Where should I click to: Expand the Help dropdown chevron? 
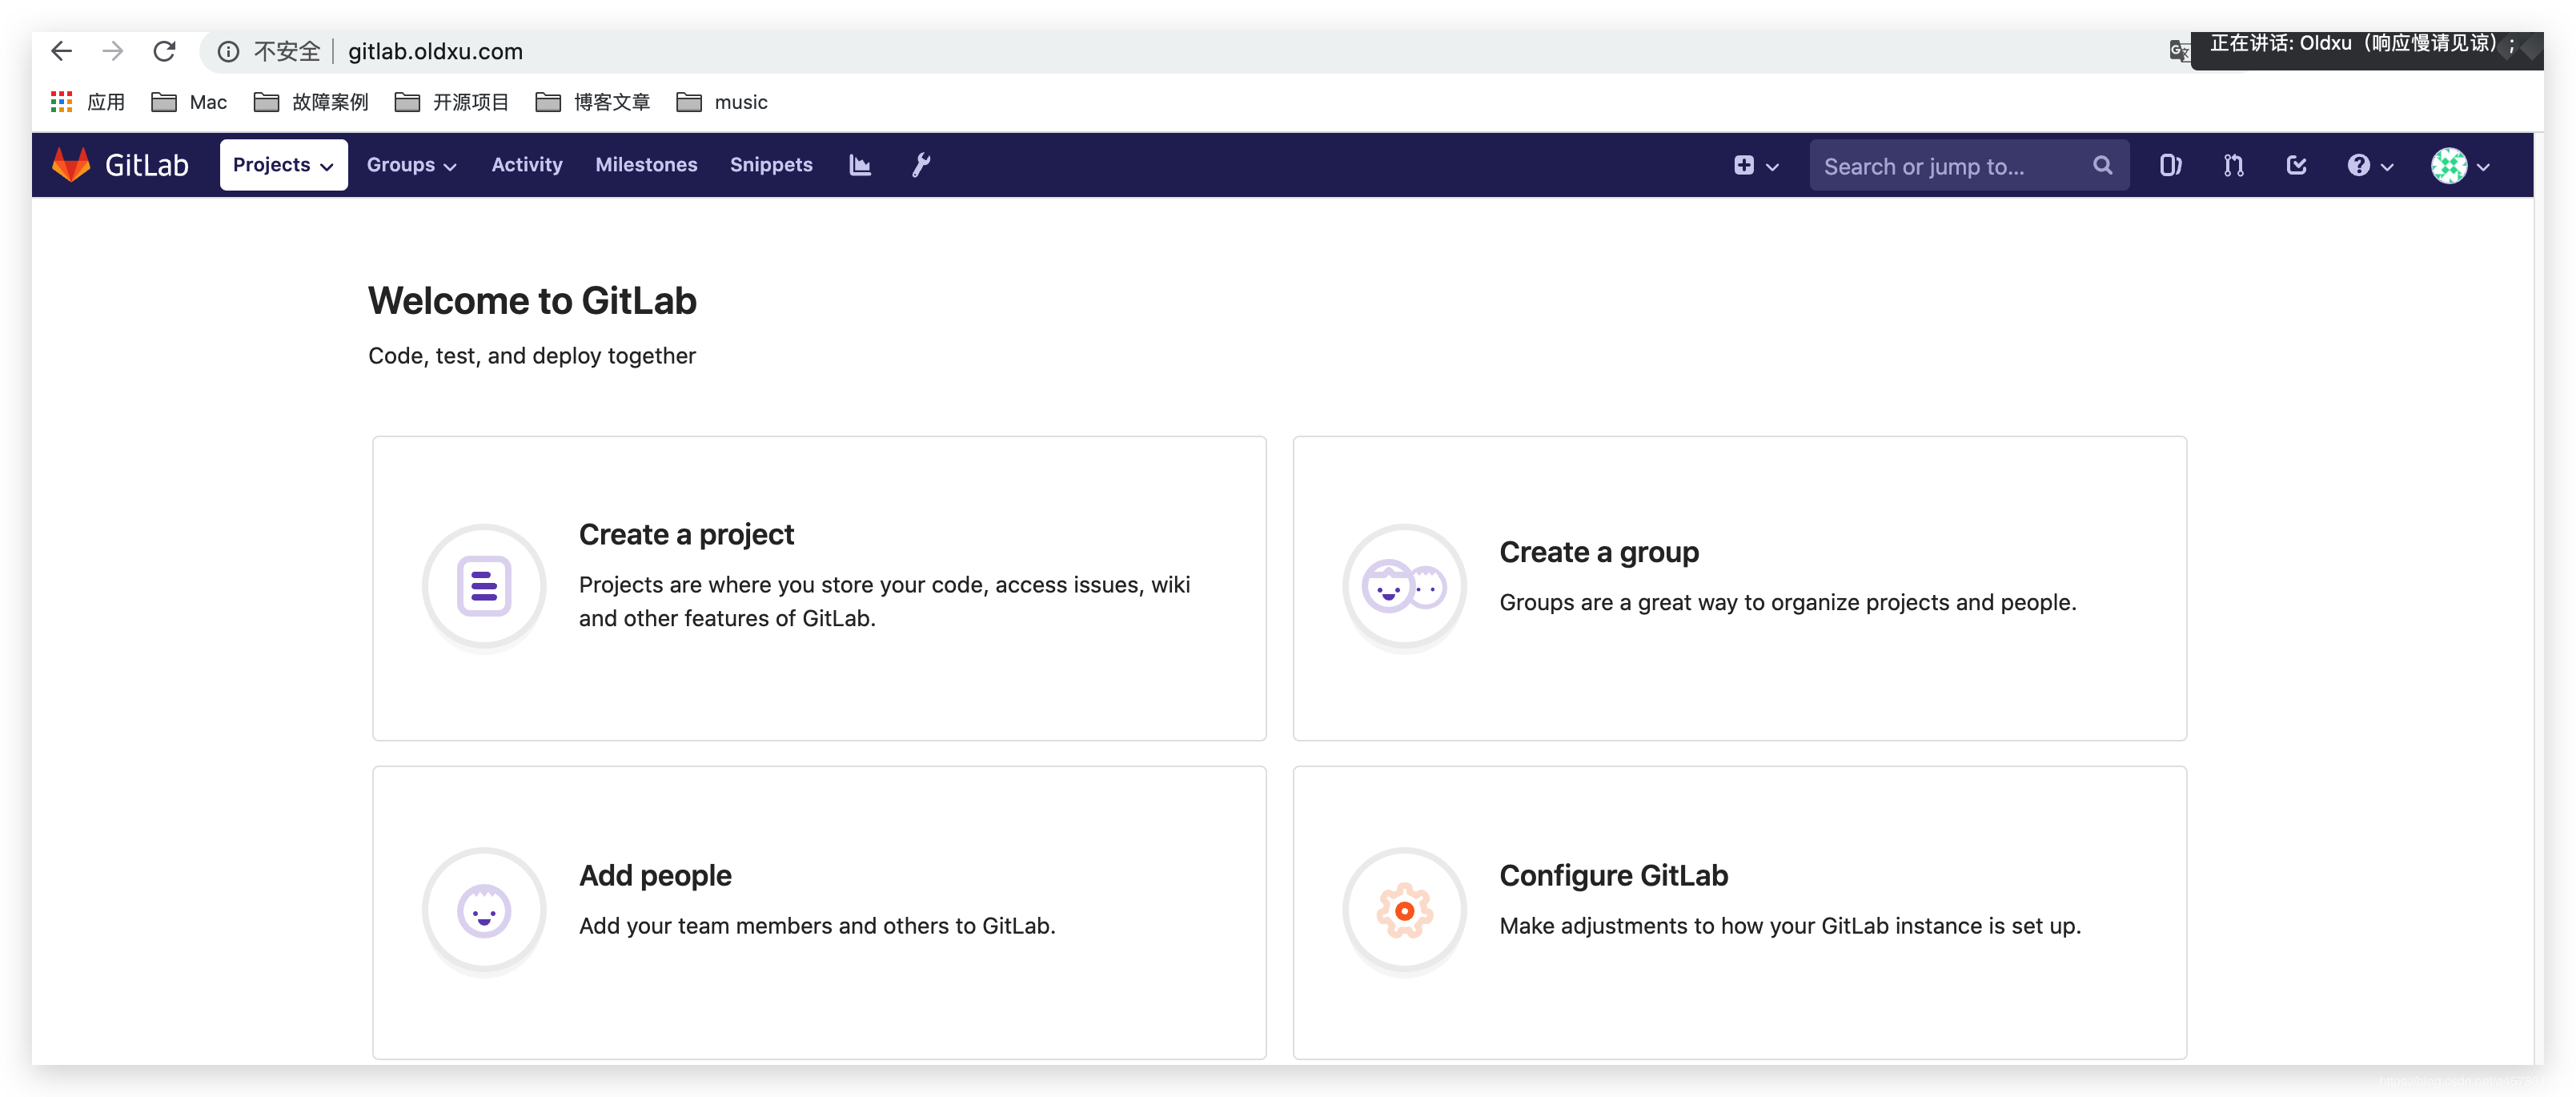pyautogui.click(x=2387, y=167)
